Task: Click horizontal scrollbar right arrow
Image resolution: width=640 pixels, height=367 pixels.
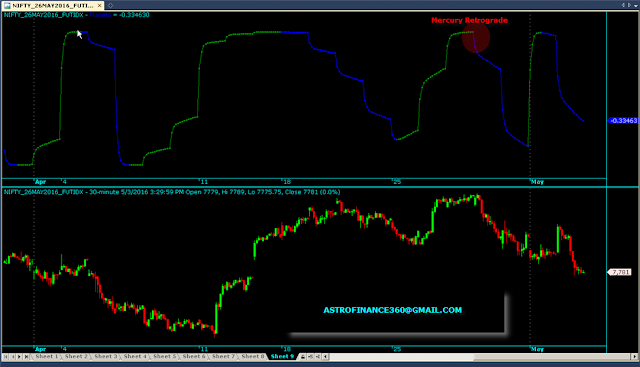Action: pos(635,357)
